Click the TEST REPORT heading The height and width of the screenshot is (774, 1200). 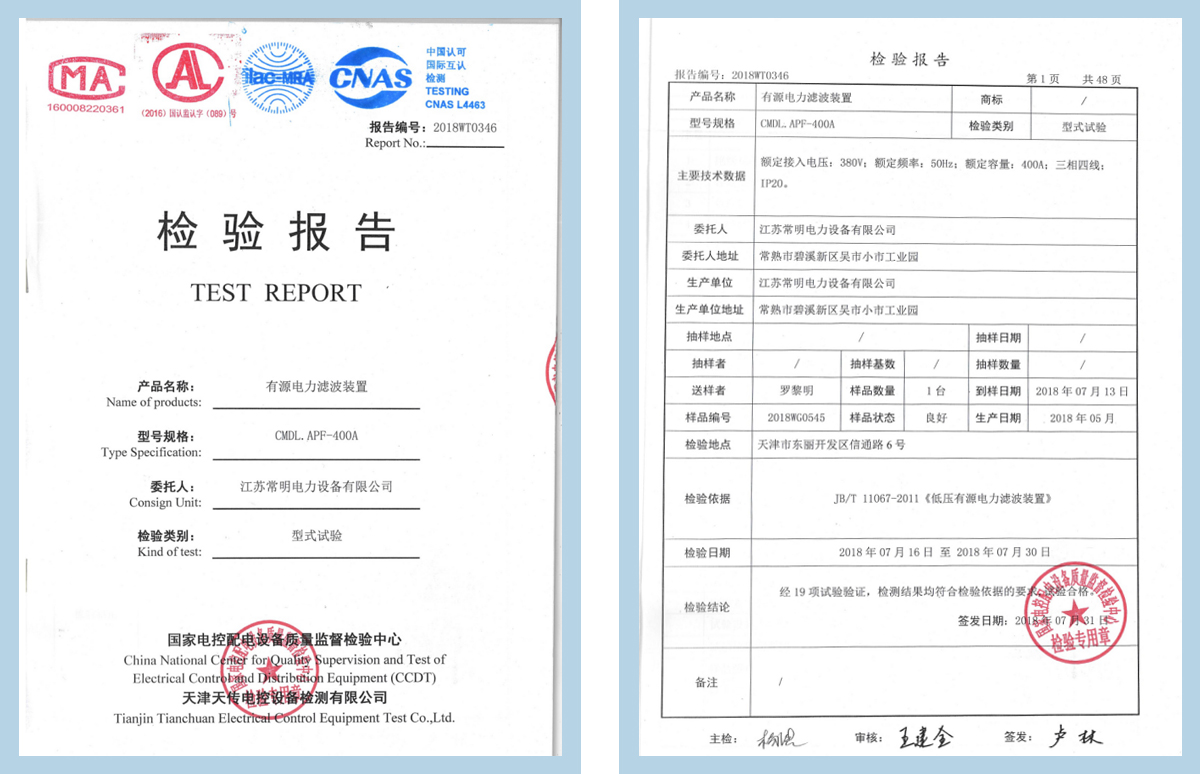pos(276,293)
